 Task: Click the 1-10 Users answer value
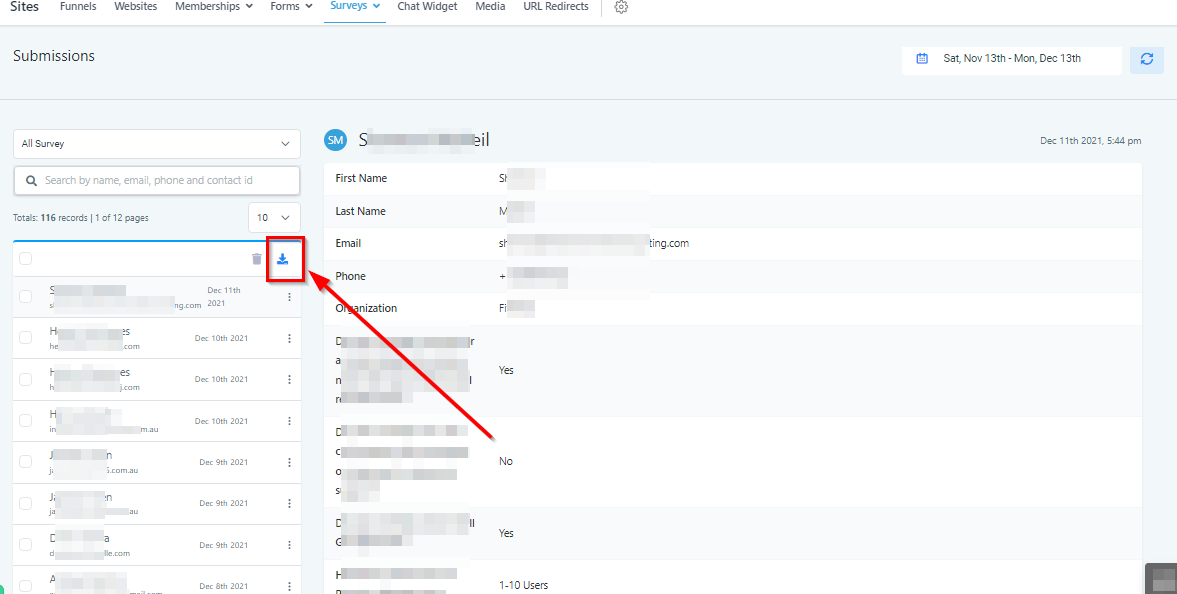click(524, 585)
